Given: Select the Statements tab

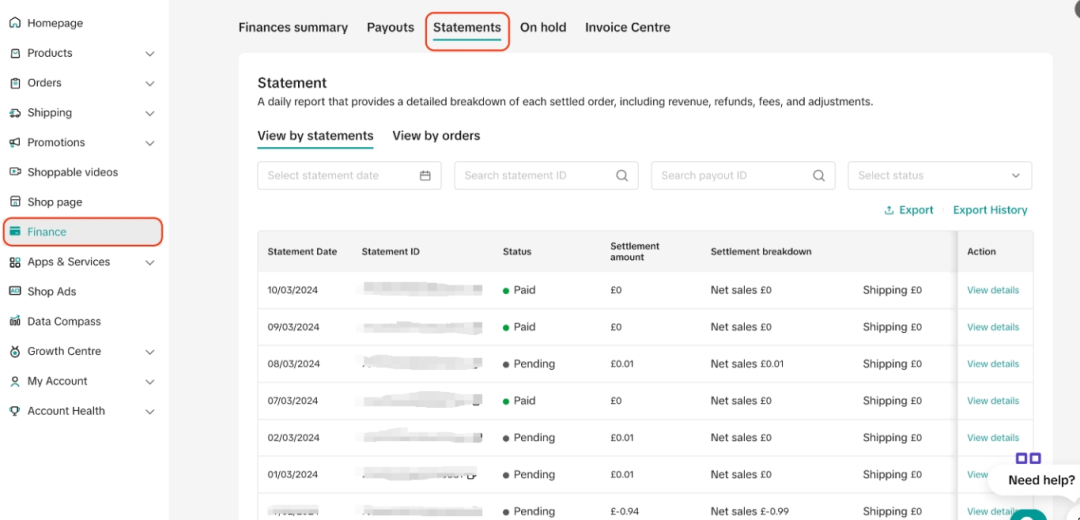Looking at the screenshot, I should point(467,28).
